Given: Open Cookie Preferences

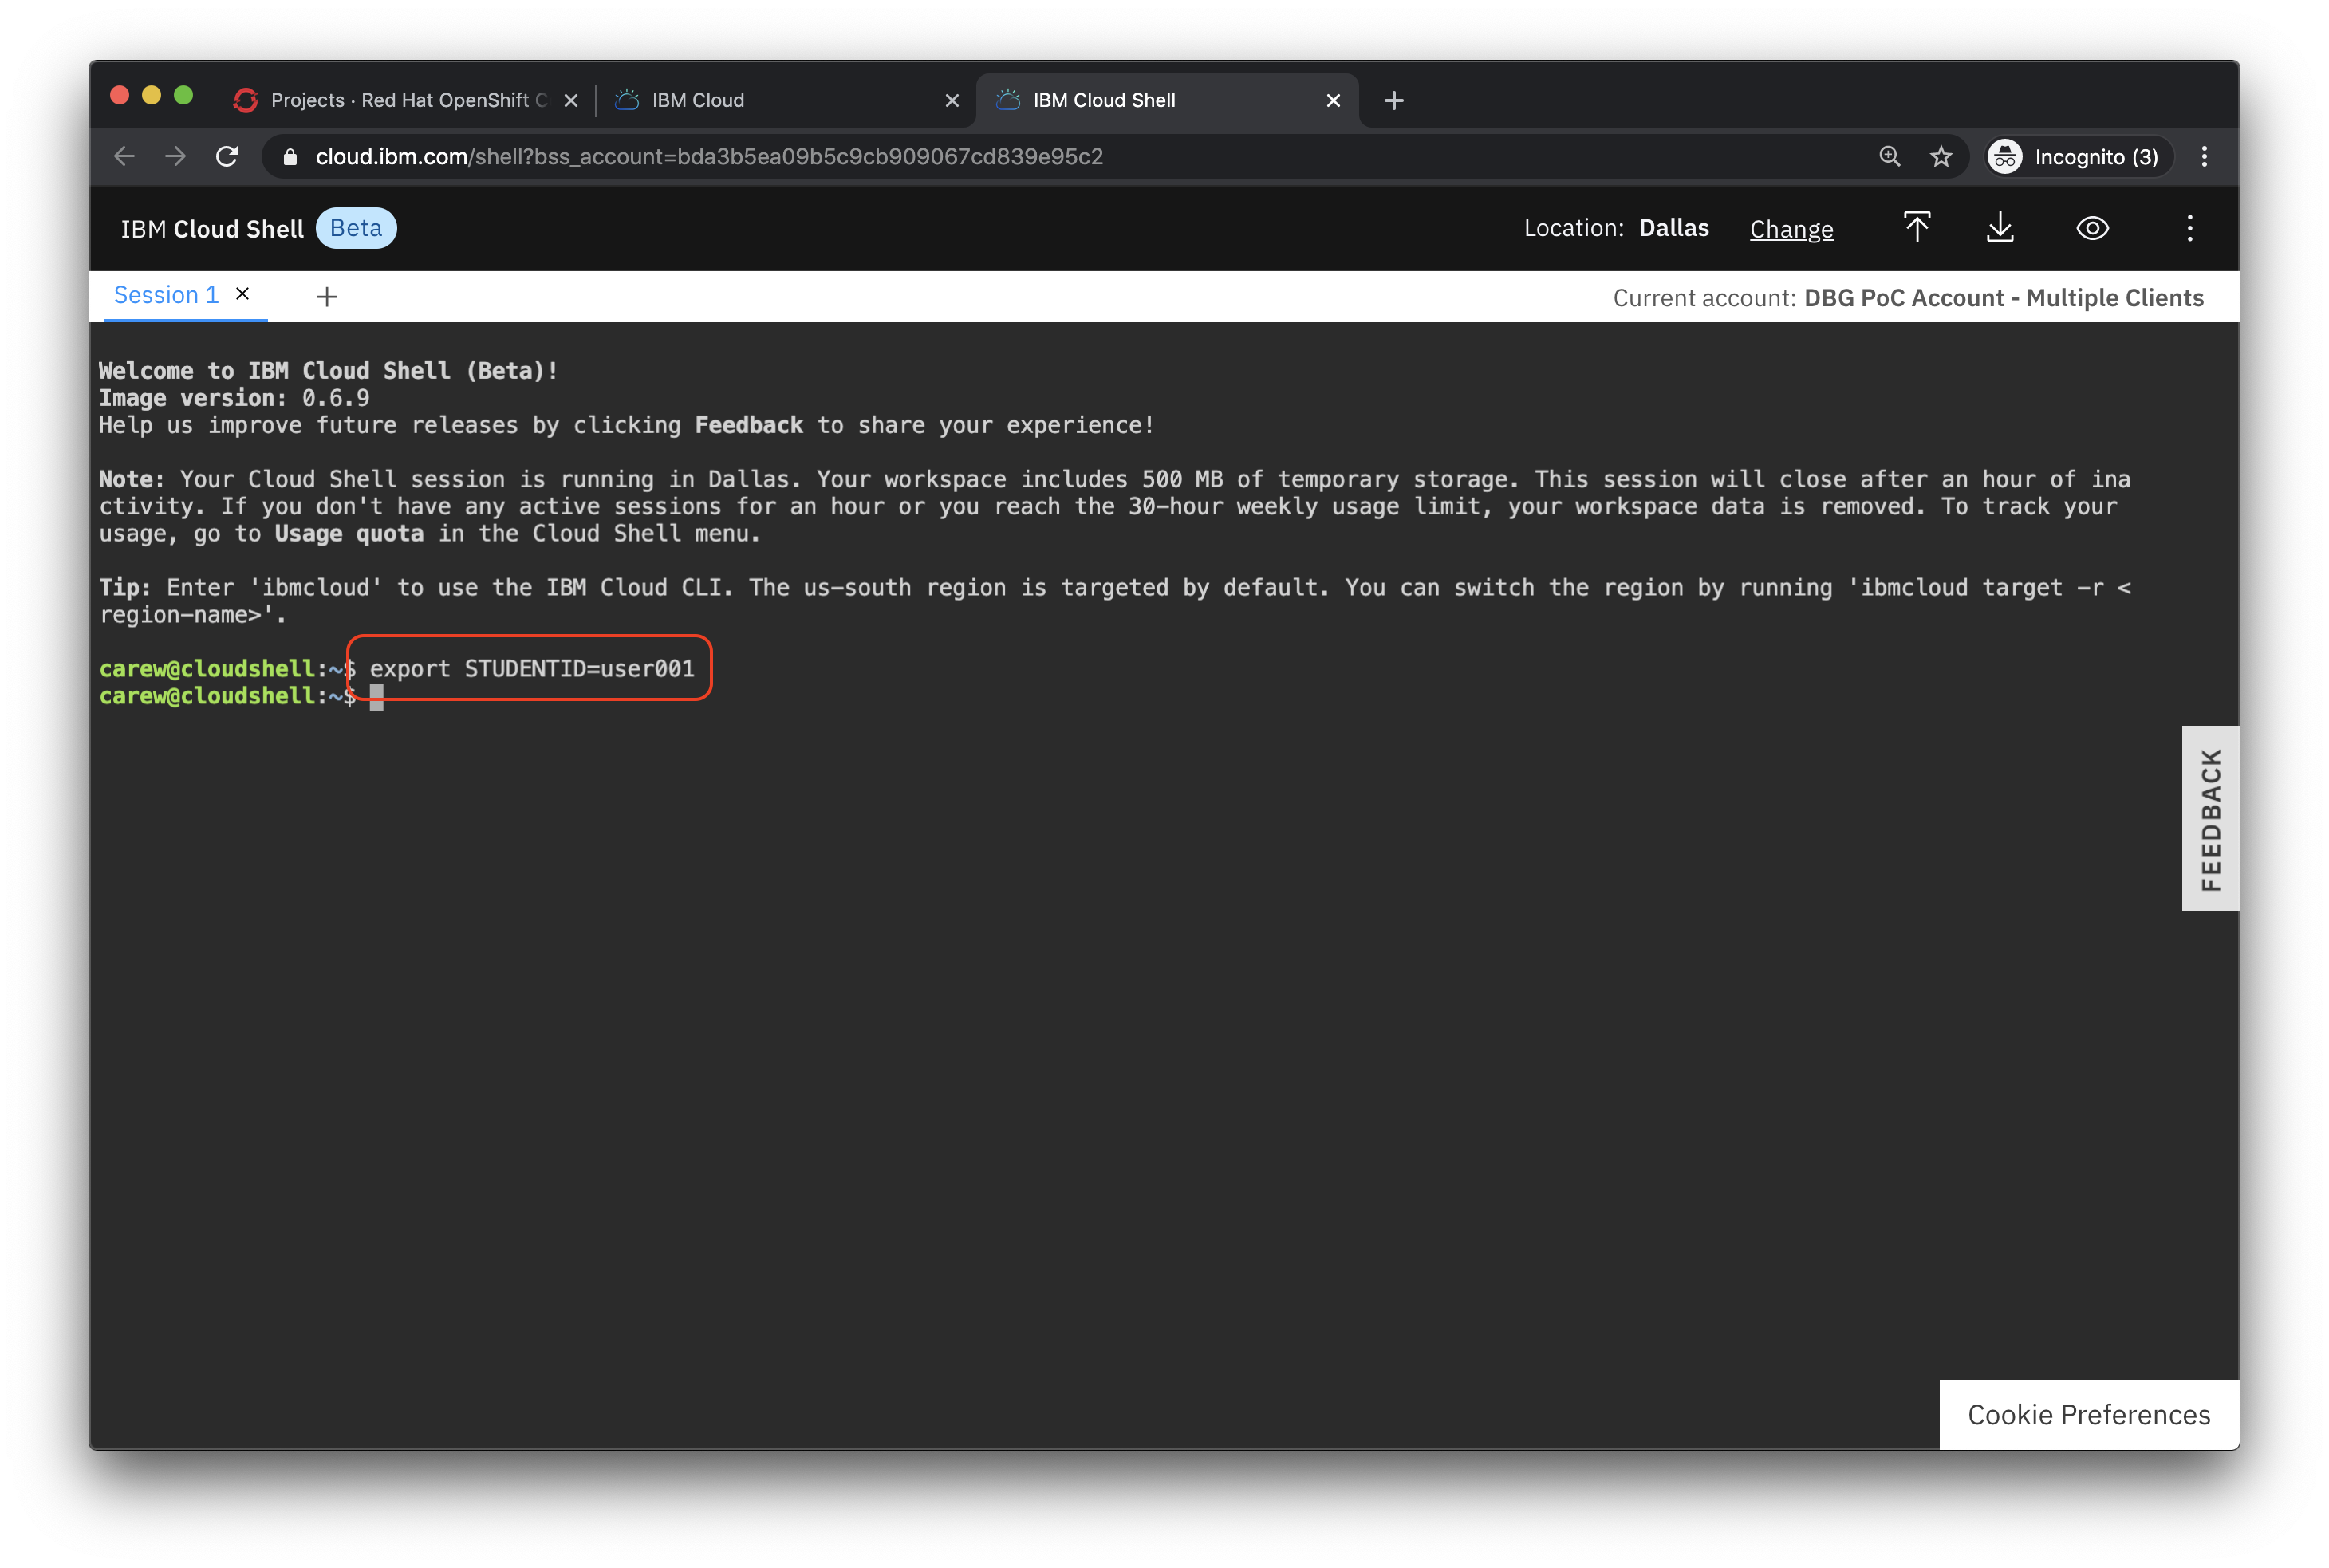Looking at the screenshot, I should coord(2088,1414).
